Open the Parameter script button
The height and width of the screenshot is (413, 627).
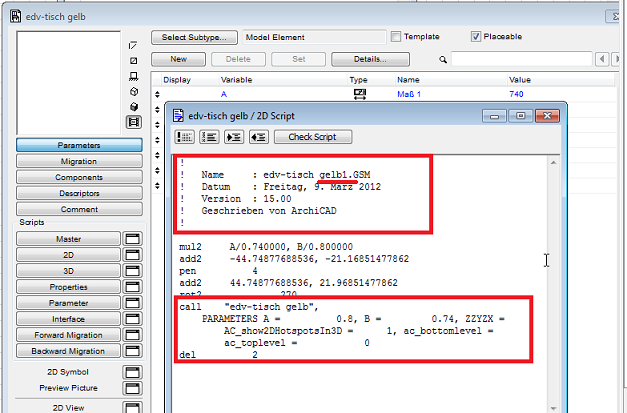pos(68,303)
